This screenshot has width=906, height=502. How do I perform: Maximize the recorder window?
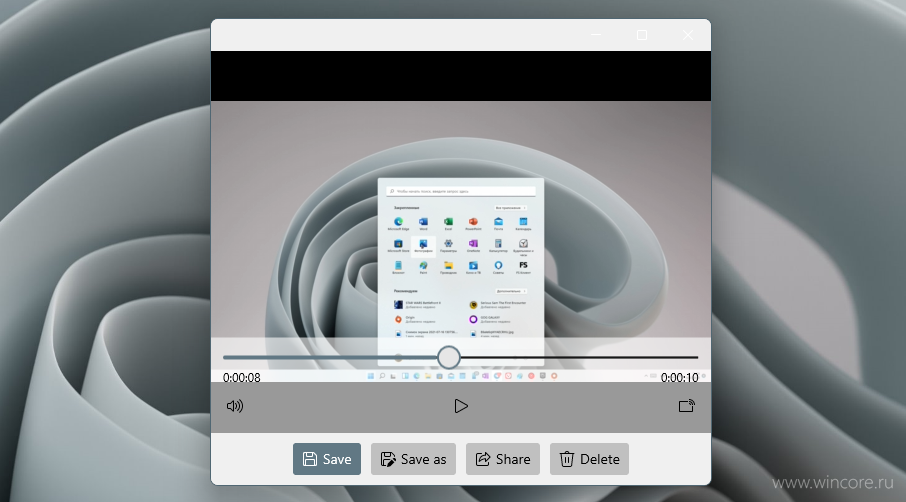click(641, 35)
